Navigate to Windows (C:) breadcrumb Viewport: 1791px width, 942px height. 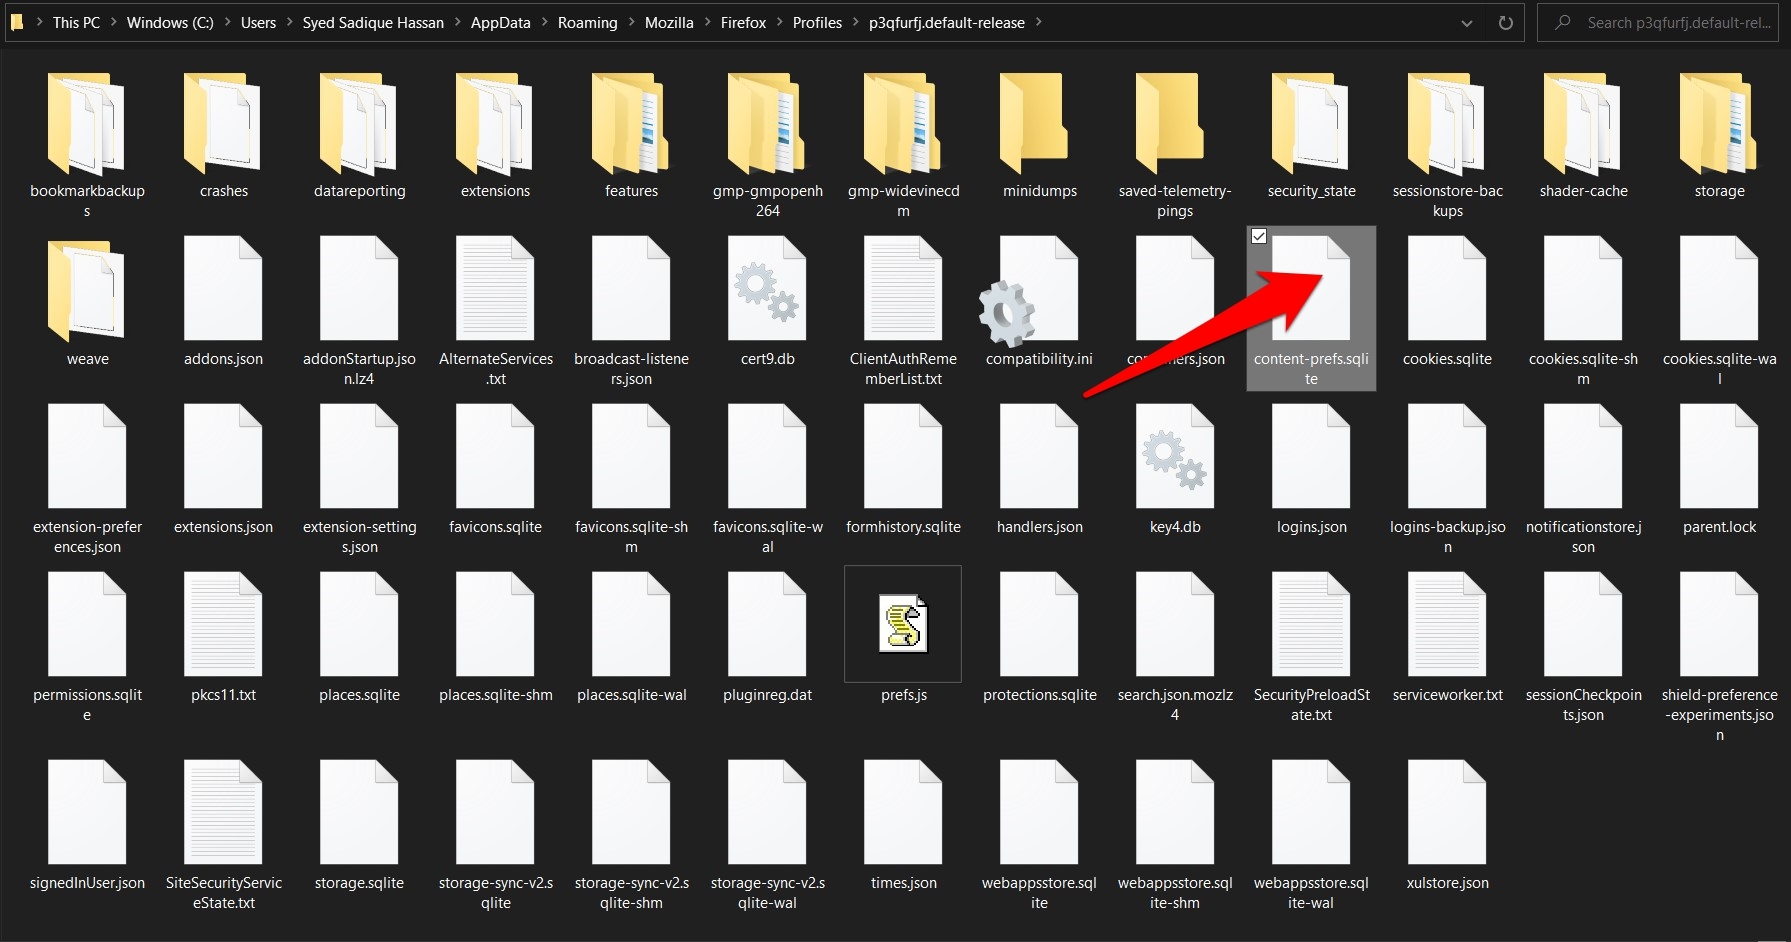pos(170,22)
